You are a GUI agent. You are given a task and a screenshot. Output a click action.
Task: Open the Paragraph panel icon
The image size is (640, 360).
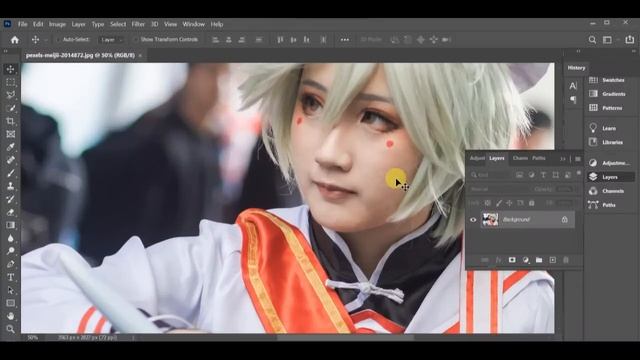[x=573, y=100]
